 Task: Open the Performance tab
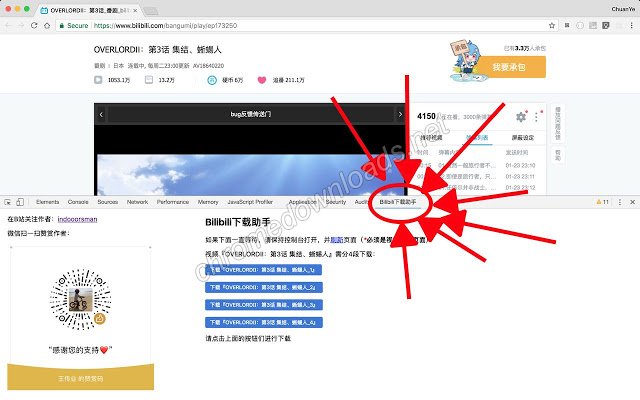pyautogui.click(x=173, y=202)
